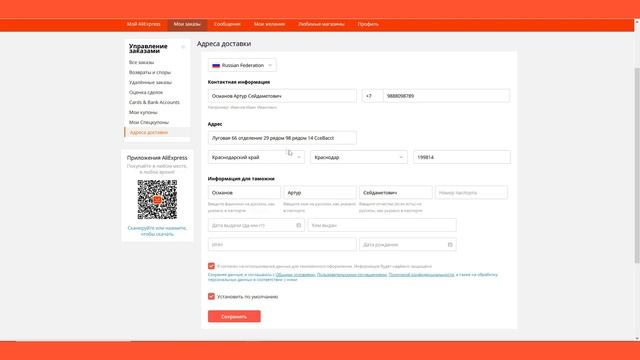Open Все заказы in sidebar

(142, 62)
